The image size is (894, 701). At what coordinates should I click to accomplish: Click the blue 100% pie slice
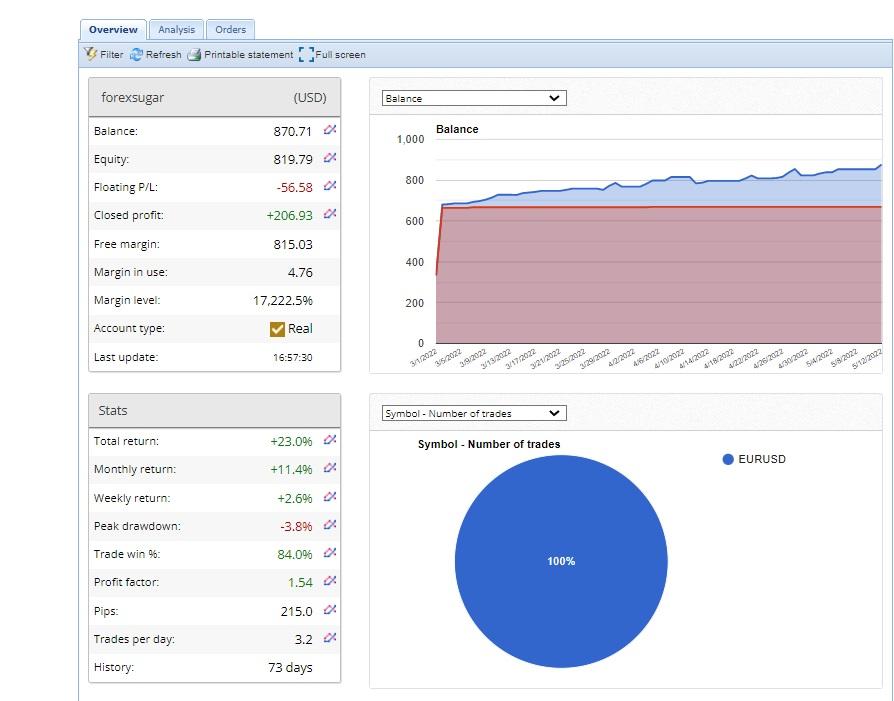pyautogui.click(x=561, y=561)
